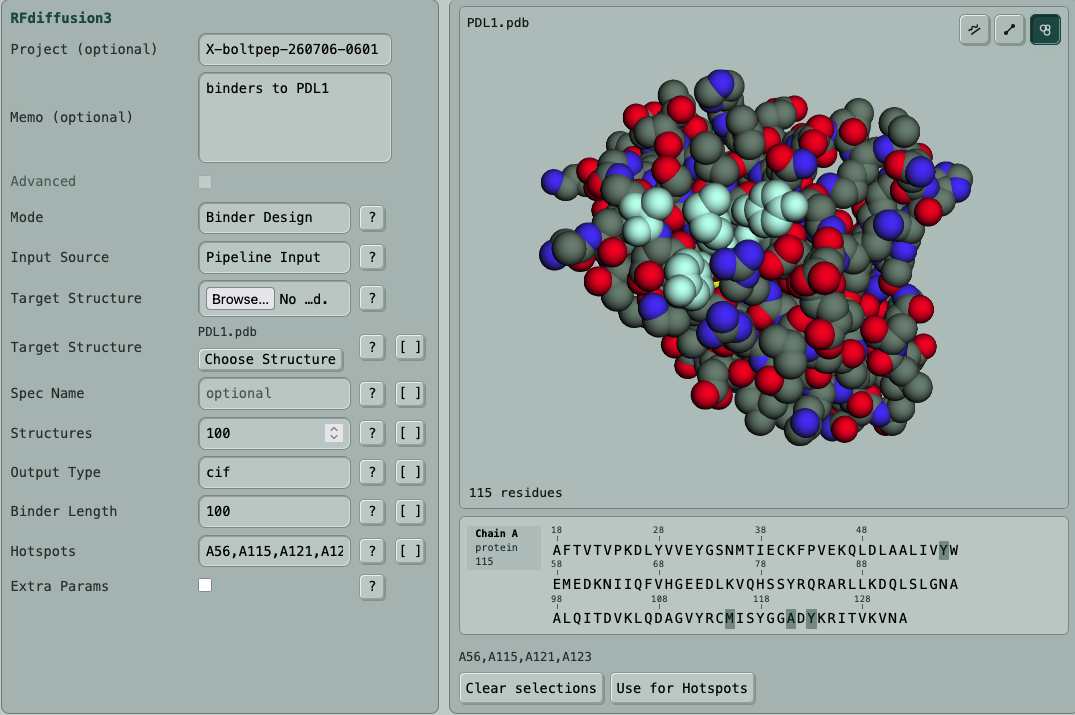The image size is (1075, 715).
Task: Click Clear selections below the sequence
Action: coord(531,688)
